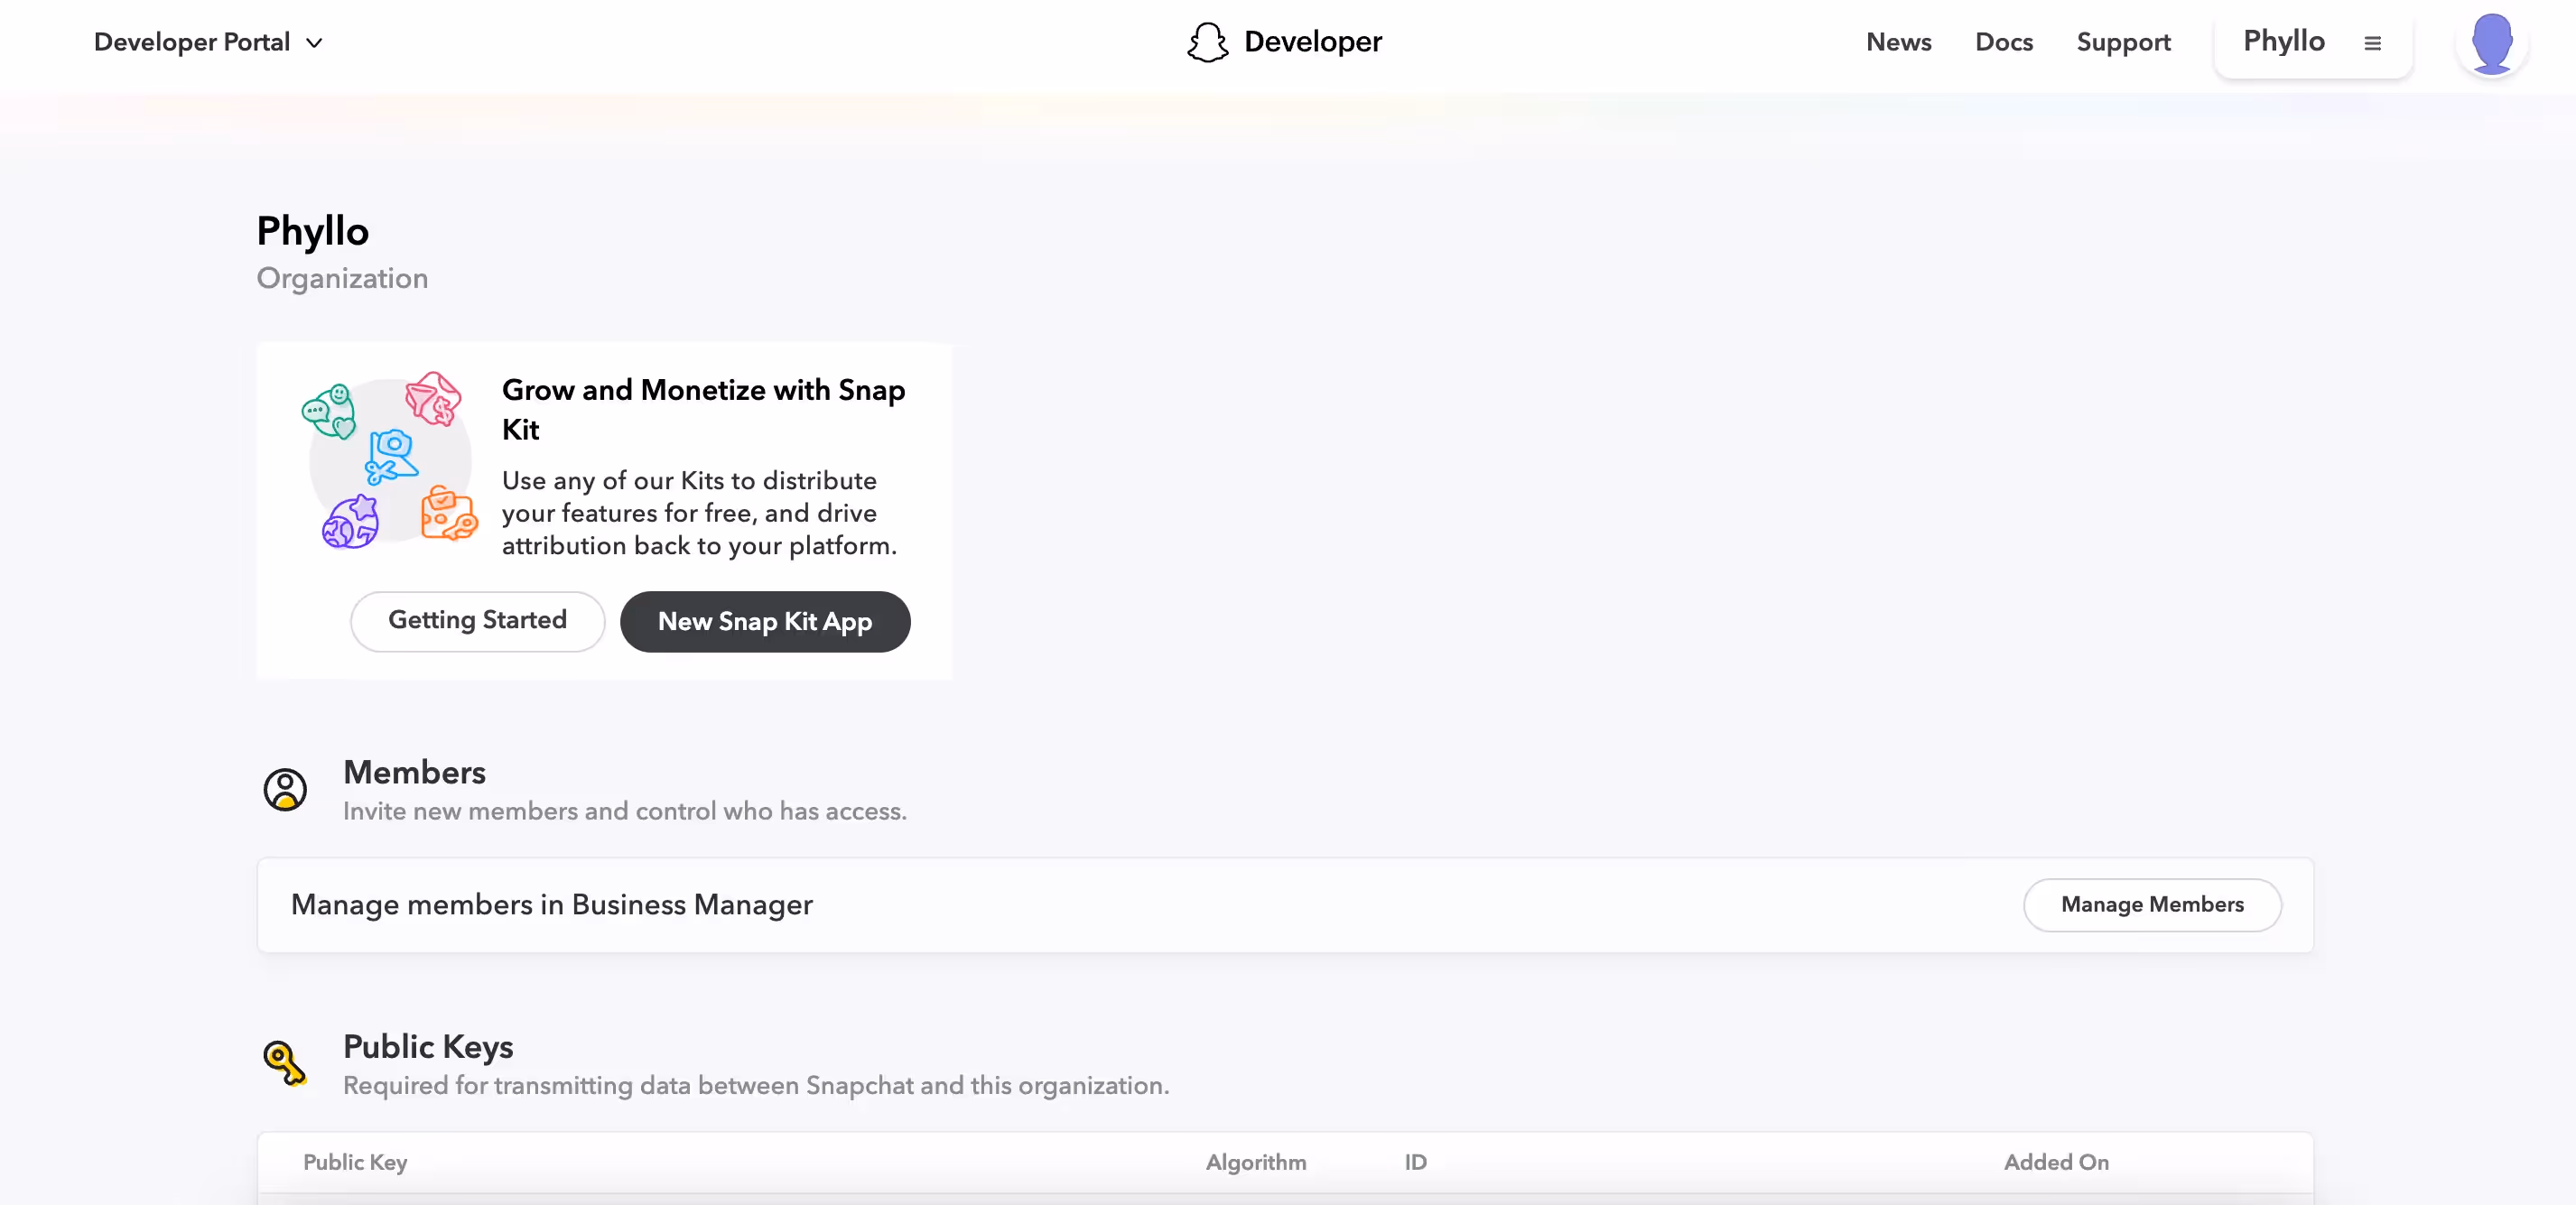This screenshot has width=2576, height=1205.
Task: Open the user avatar profile icon
Action: [x=2491, y=44]
